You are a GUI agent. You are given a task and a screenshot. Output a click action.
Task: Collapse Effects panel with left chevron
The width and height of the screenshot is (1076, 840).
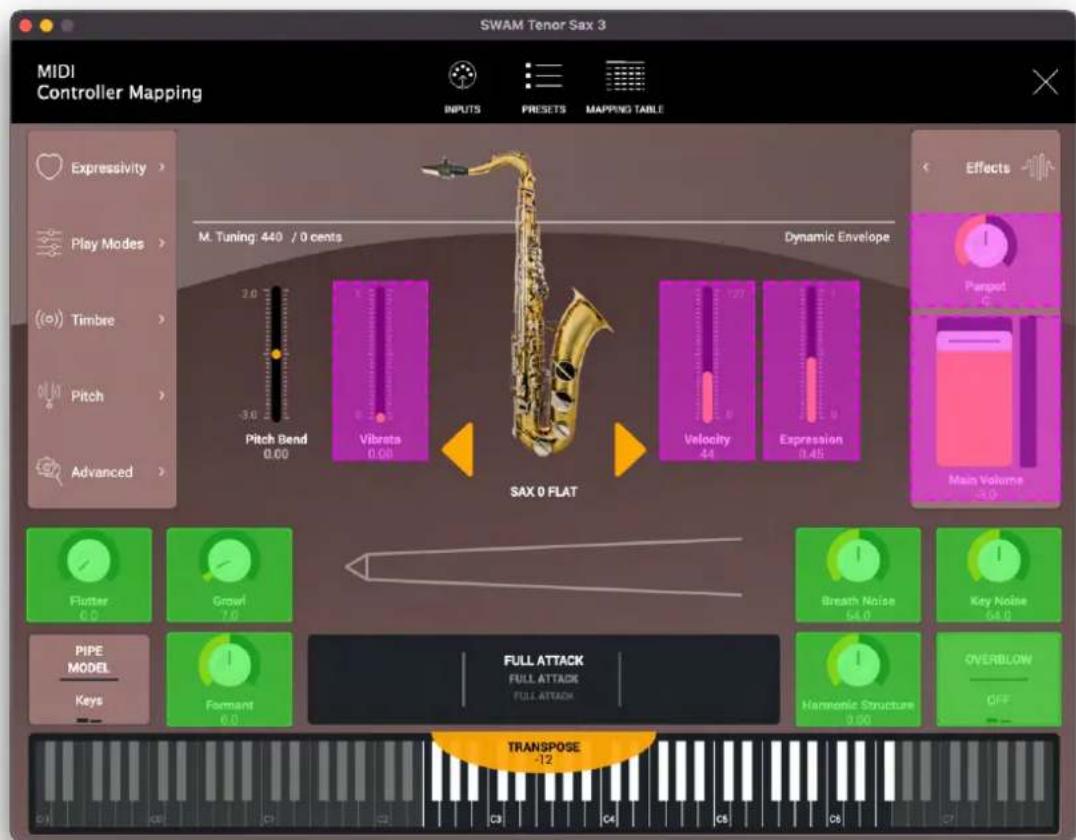[926, 167]
